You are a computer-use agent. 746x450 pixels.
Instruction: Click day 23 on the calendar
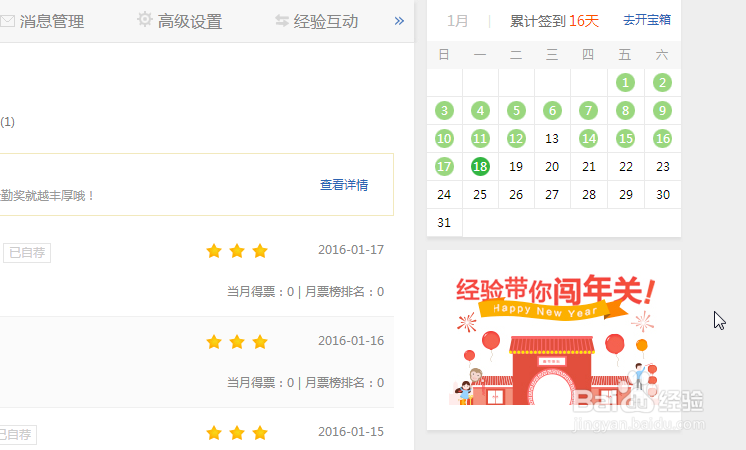coord(662,166)
